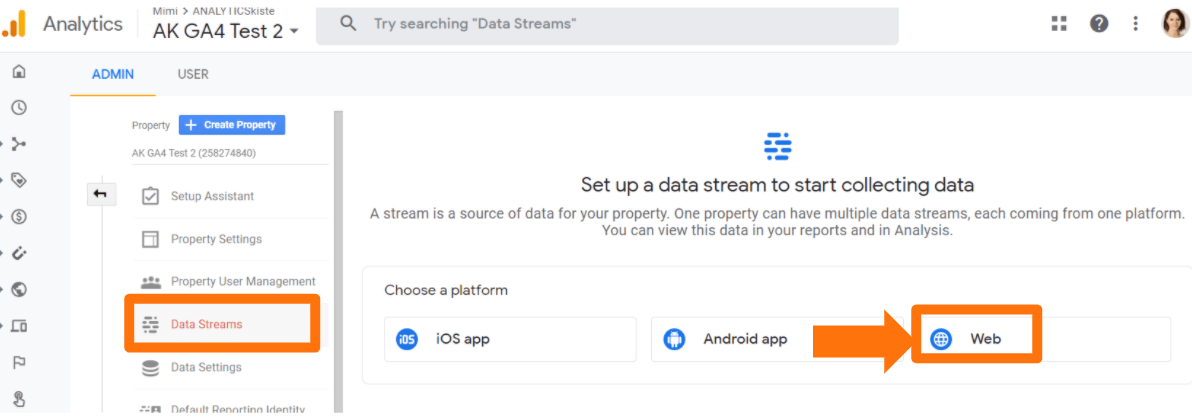This screenshot has height=419, width=1192.
Task: Click the "Choose a platform" label
Action: [x=445, y=290]
